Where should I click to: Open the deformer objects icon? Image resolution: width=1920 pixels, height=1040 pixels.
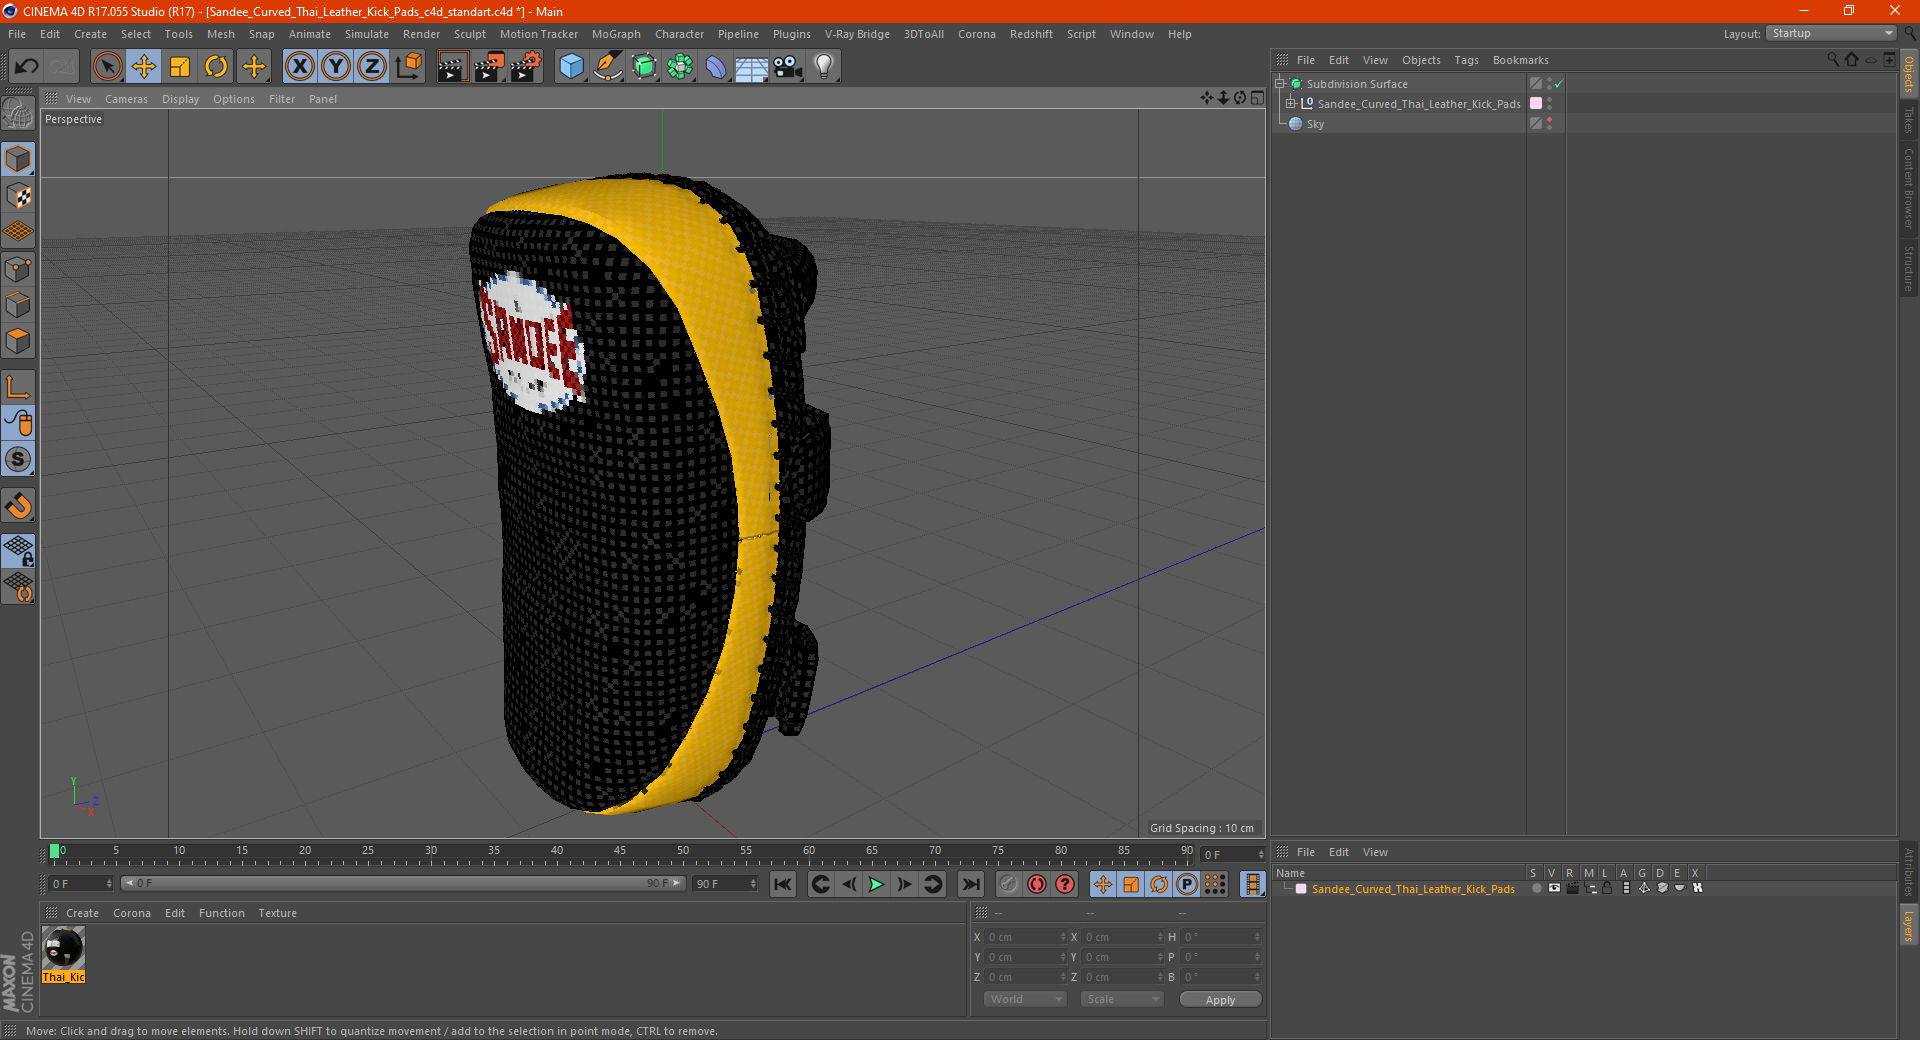click(716, 67)
